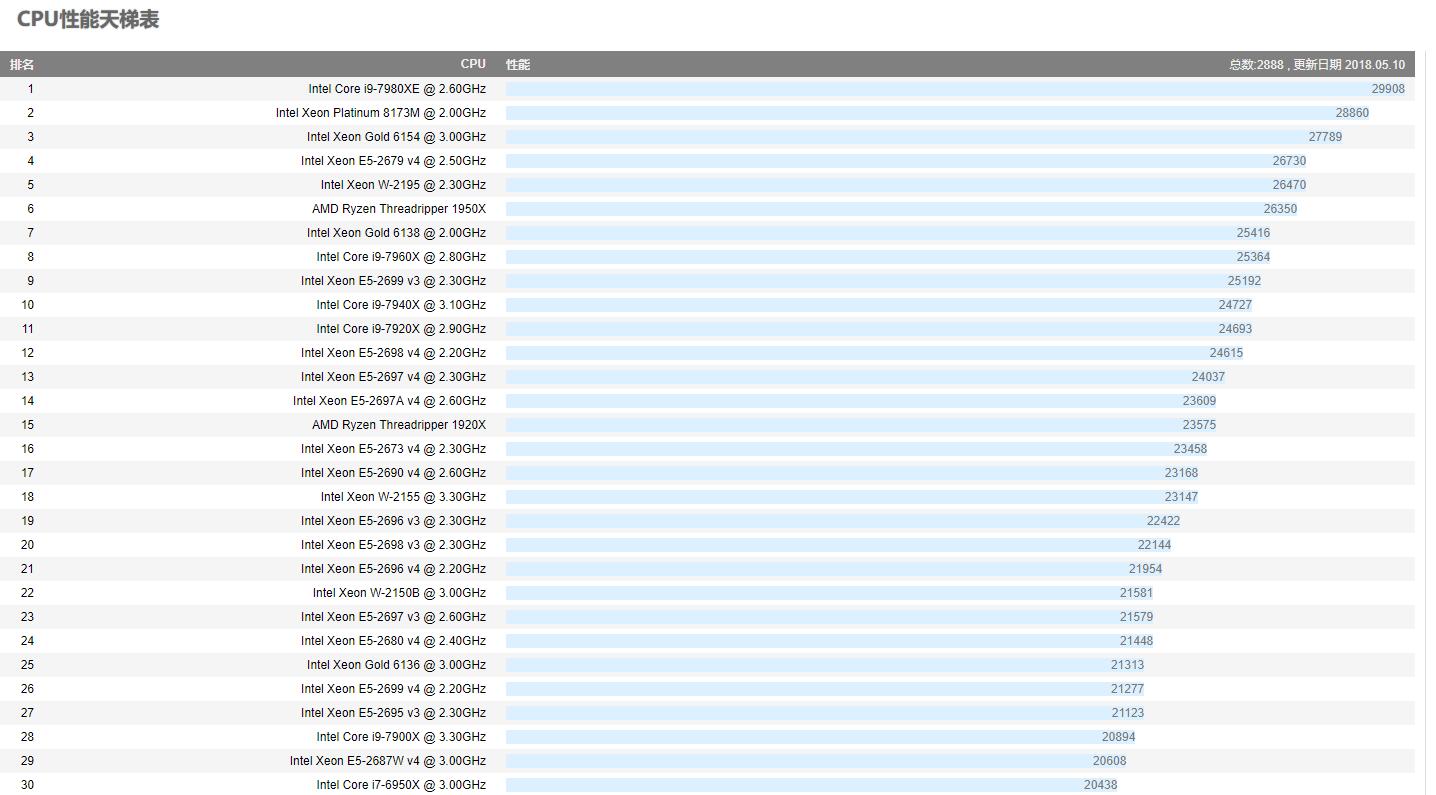Click the score value 25364
Viewport: 1436px width, 795px height.
(1253, 257)
